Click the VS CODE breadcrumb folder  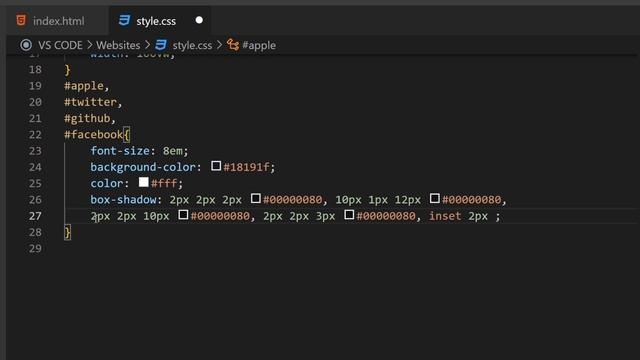tap(60, 45)
